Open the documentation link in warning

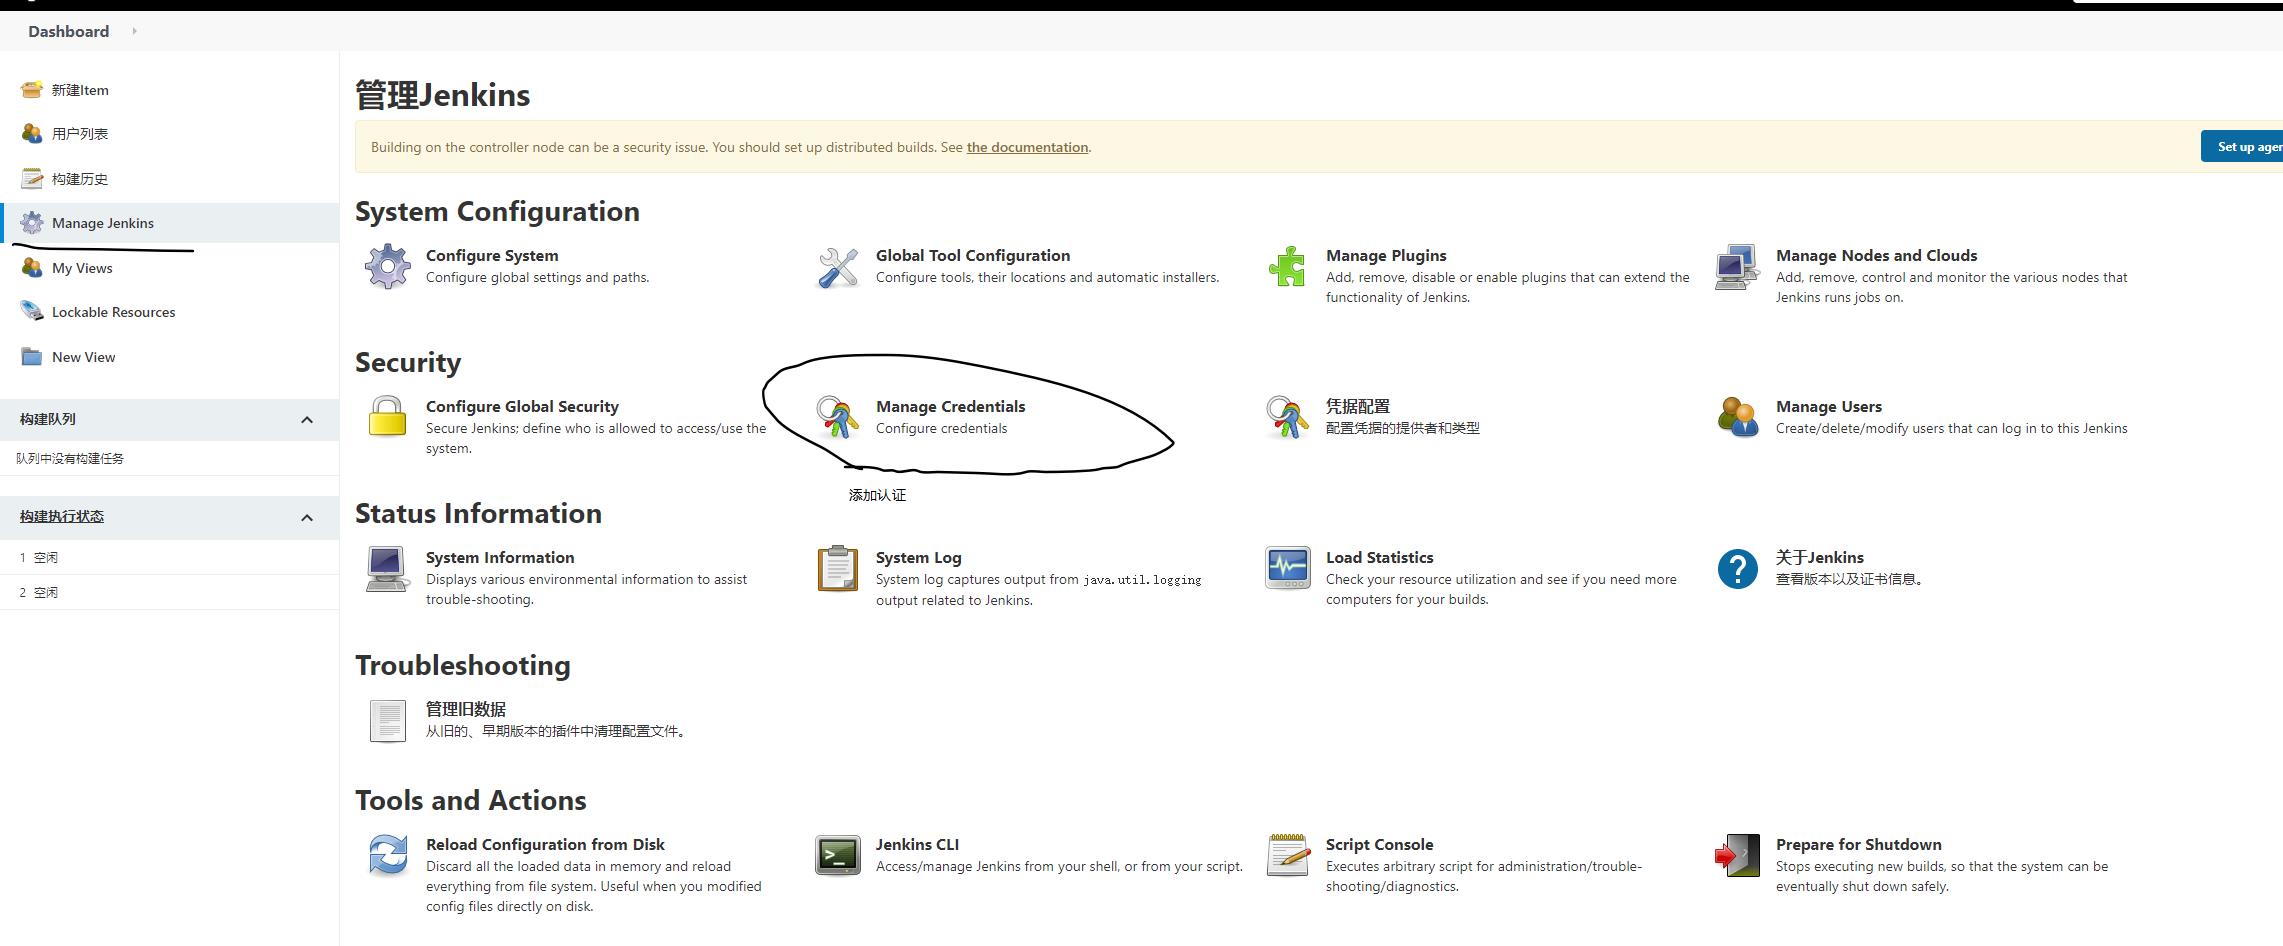coord(1027,147)
